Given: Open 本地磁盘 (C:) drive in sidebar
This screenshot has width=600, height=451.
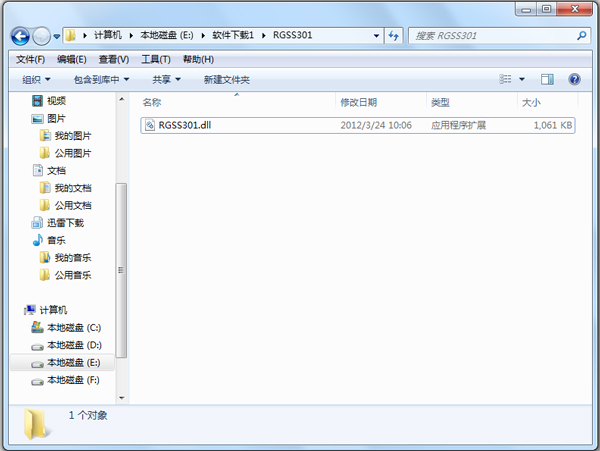Looking at the screenshot, I should pyautogui.click(x=73, y=327).
